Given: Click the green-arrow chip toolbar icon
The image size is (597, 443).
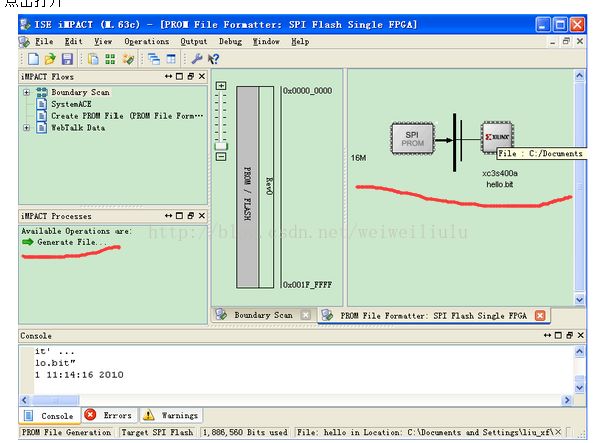Looking at the screenshot, I should click(128, 59).
